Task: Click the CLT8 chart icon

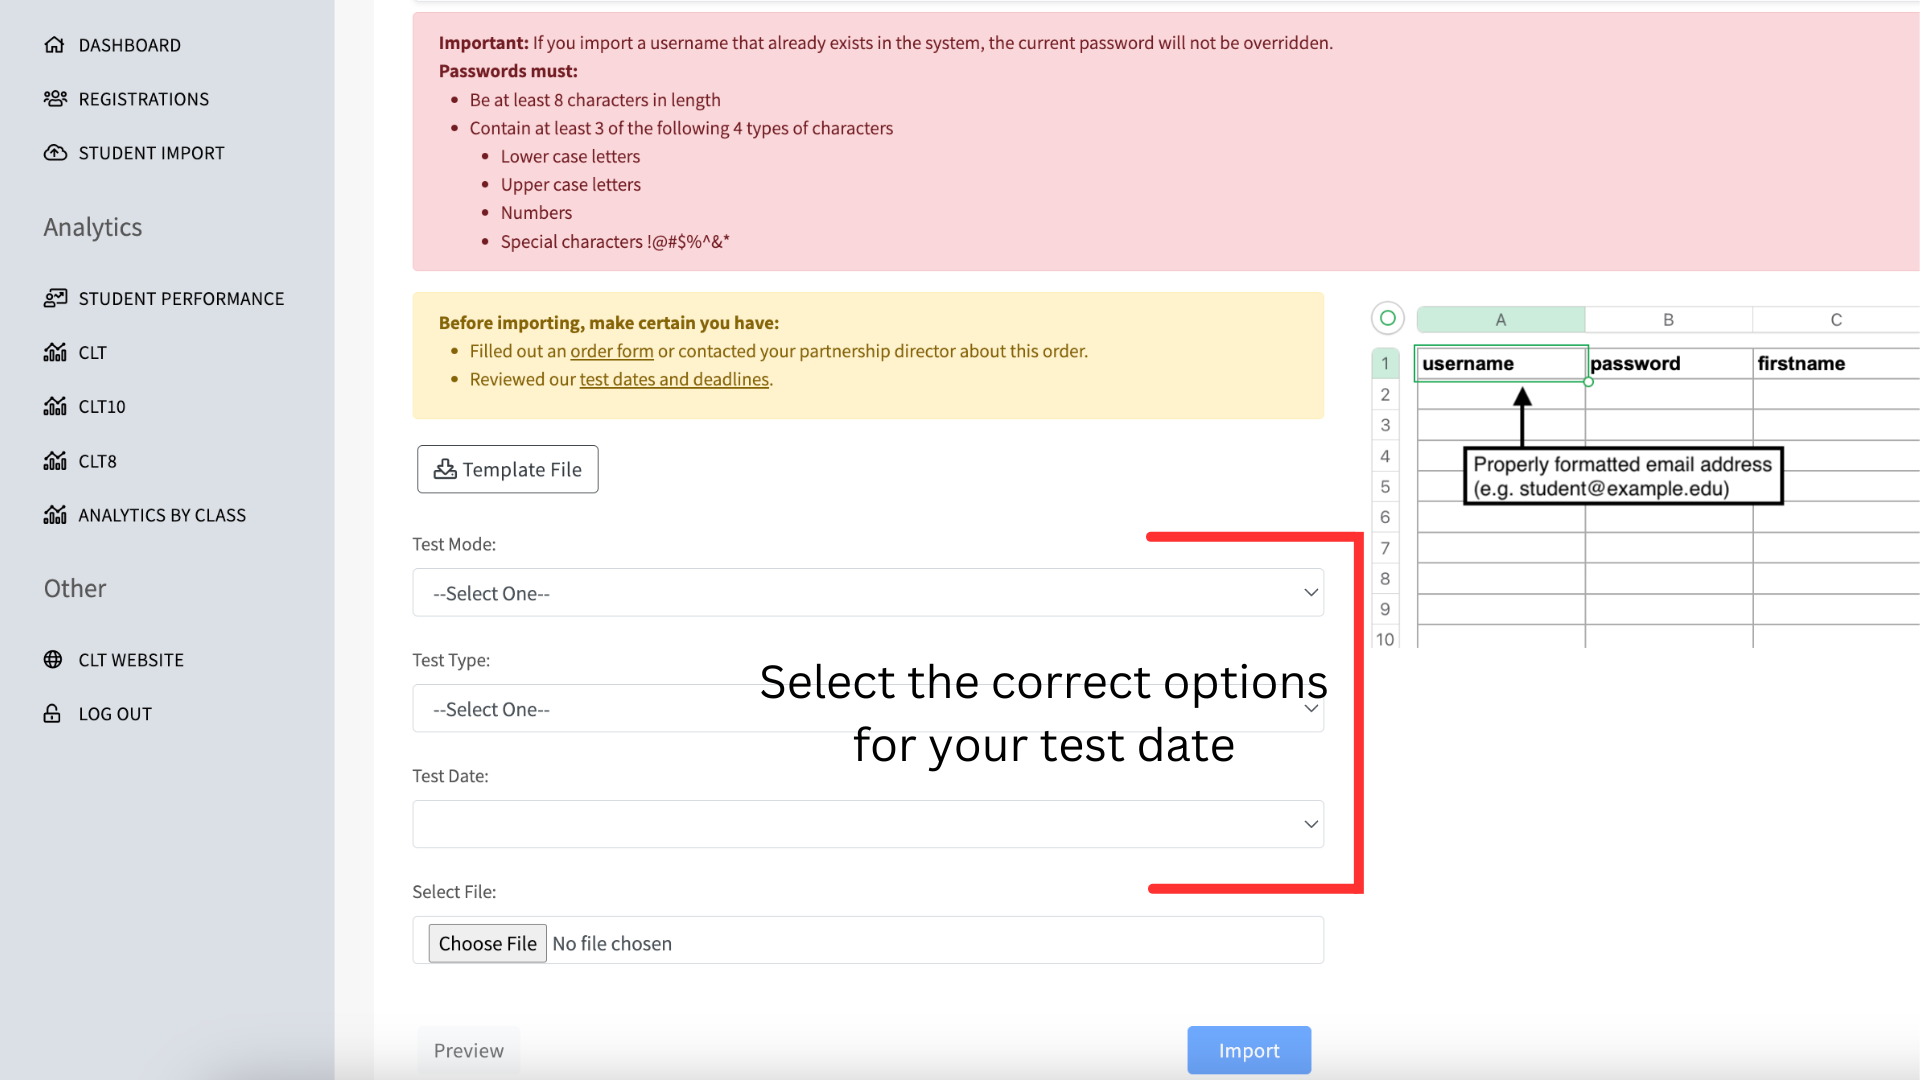Action: [x=55, y=461]
